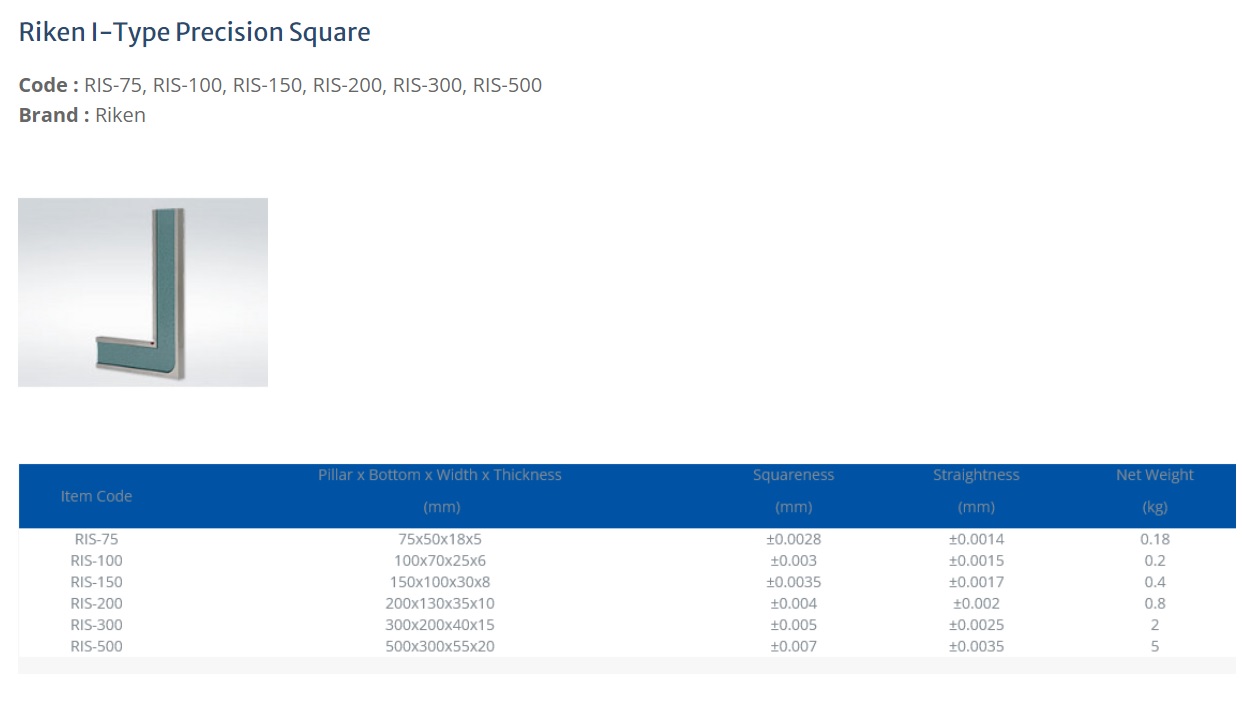This screenshot has width=1243, height=703.
Task: Click the Squareness column header
Action: (794, 475)
